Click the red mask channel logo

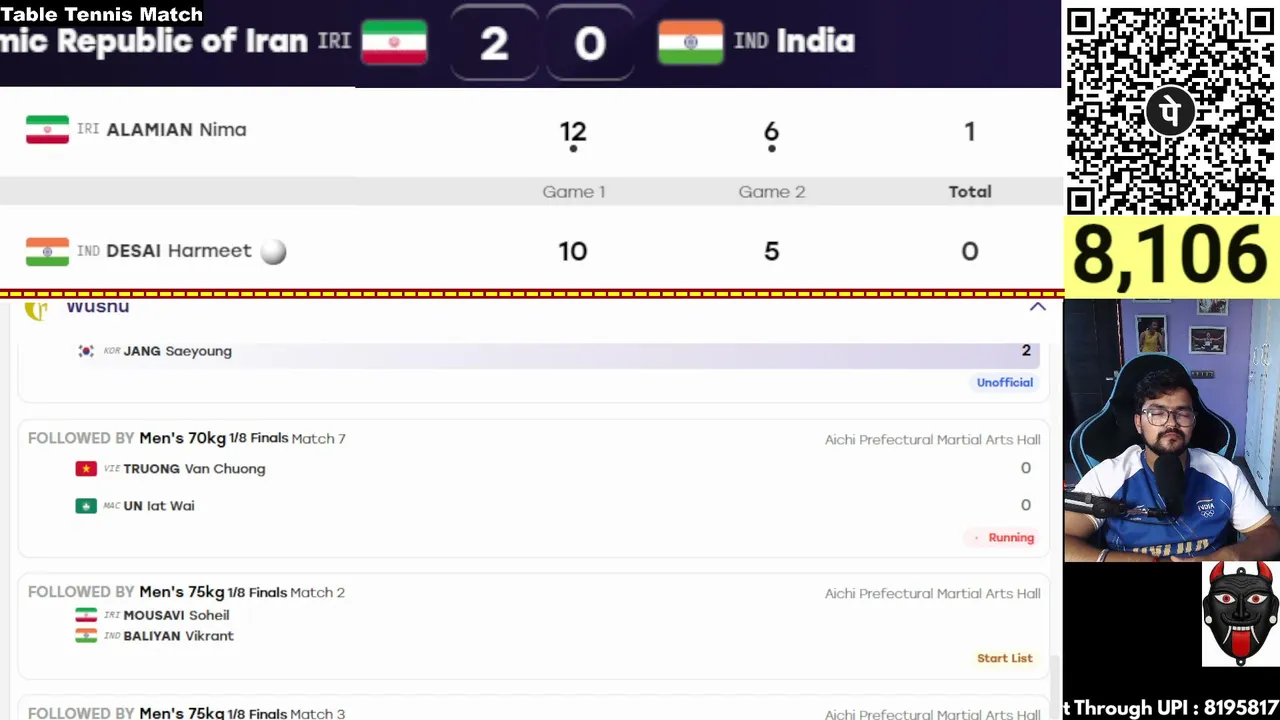click(x=1240, y=613)
